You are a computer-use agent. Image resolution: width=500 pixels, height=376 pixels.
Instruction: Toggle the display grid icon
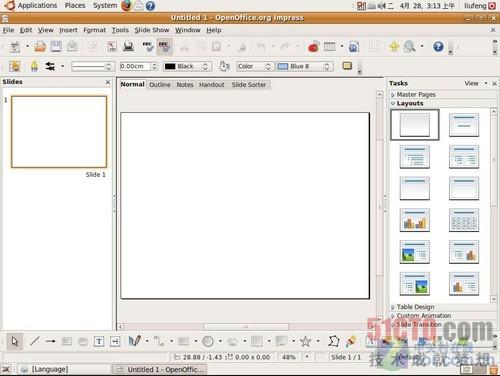(x=374, y=46)
